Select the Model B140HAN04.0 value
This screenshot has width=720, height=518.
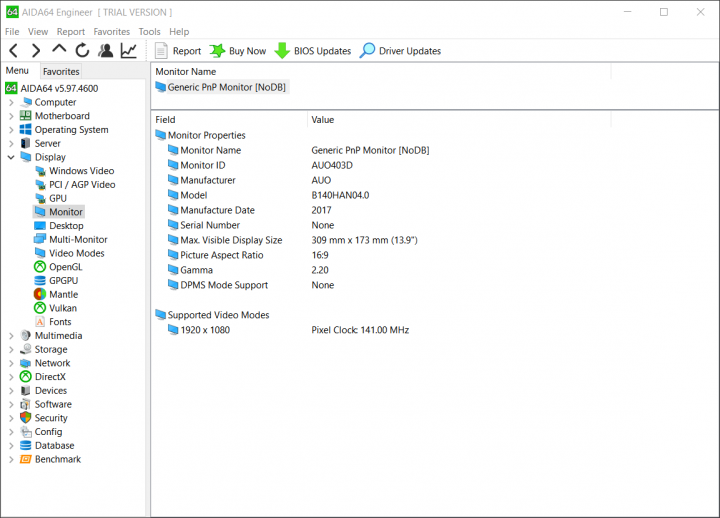340,195
